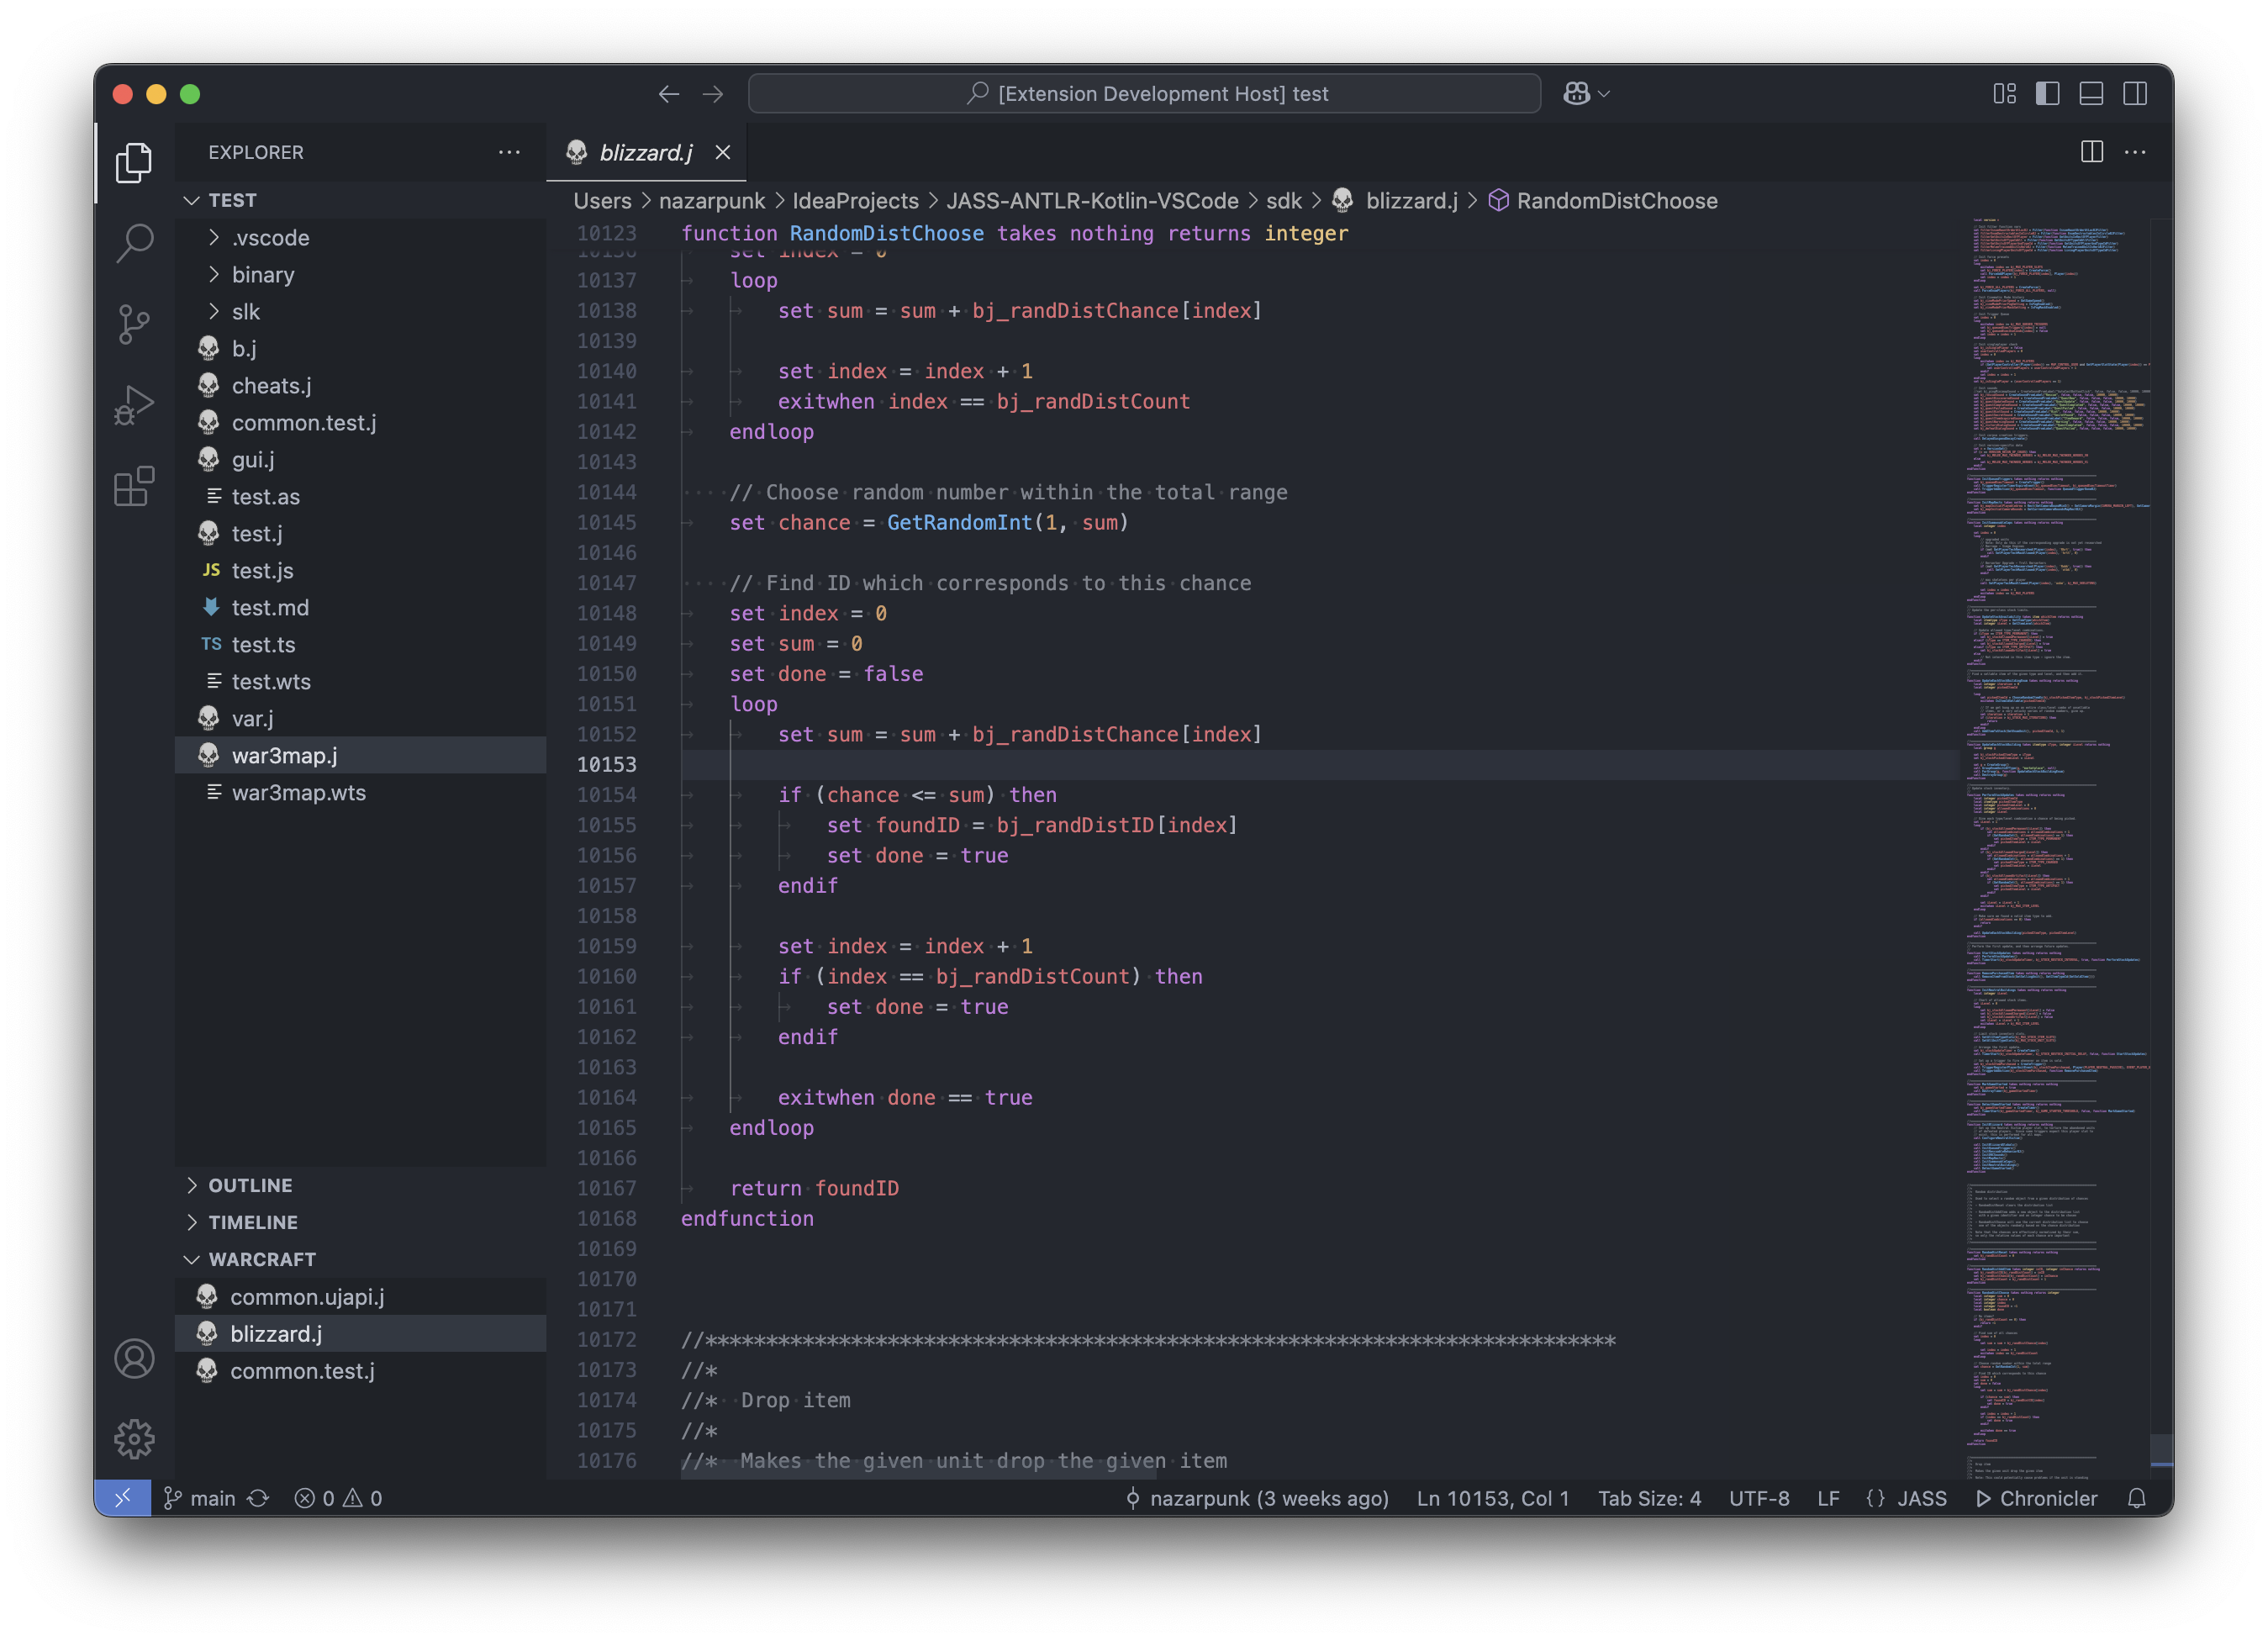Open the Search view in activity bar
Screen dimensions: 2268x1641
(134, 243)
